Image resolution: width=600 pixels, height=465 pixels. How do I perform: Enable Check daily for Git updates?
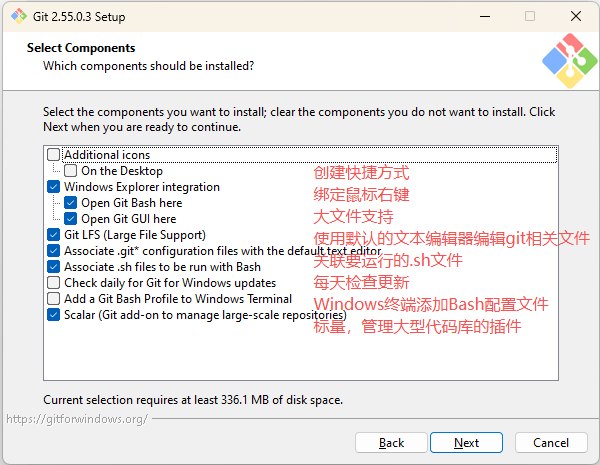(x=54, y=283)
